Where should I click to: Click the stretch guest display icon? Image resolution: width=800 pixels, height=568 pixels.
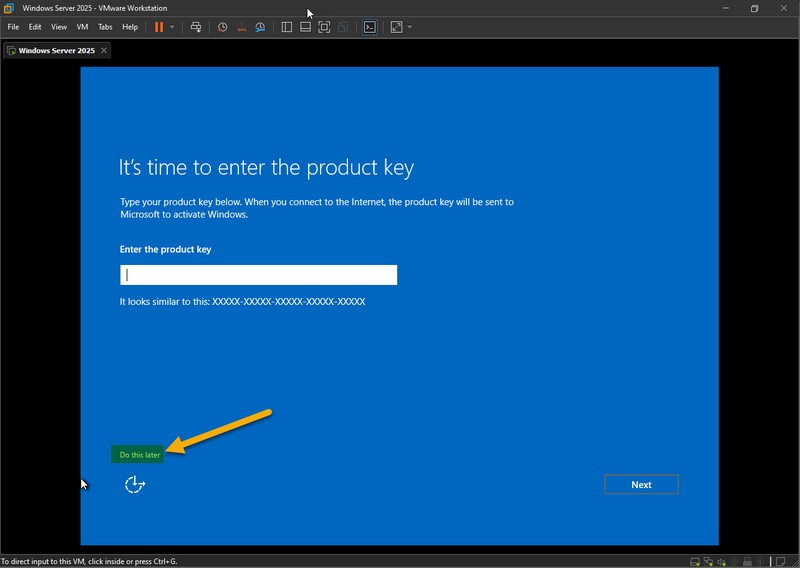coord(396,27)
